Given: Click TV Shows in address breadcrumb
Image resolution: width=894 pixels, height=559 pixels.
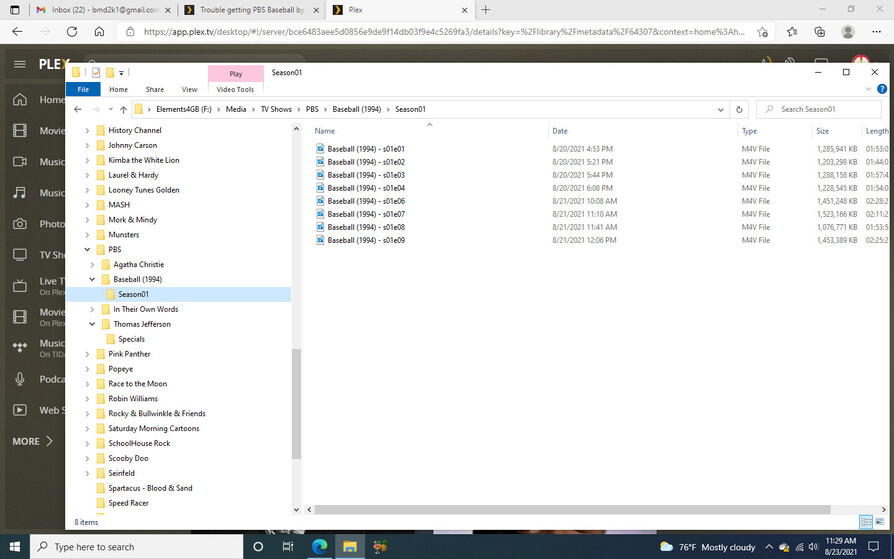Looking at the screenshot, I should (x=276, y=110).
